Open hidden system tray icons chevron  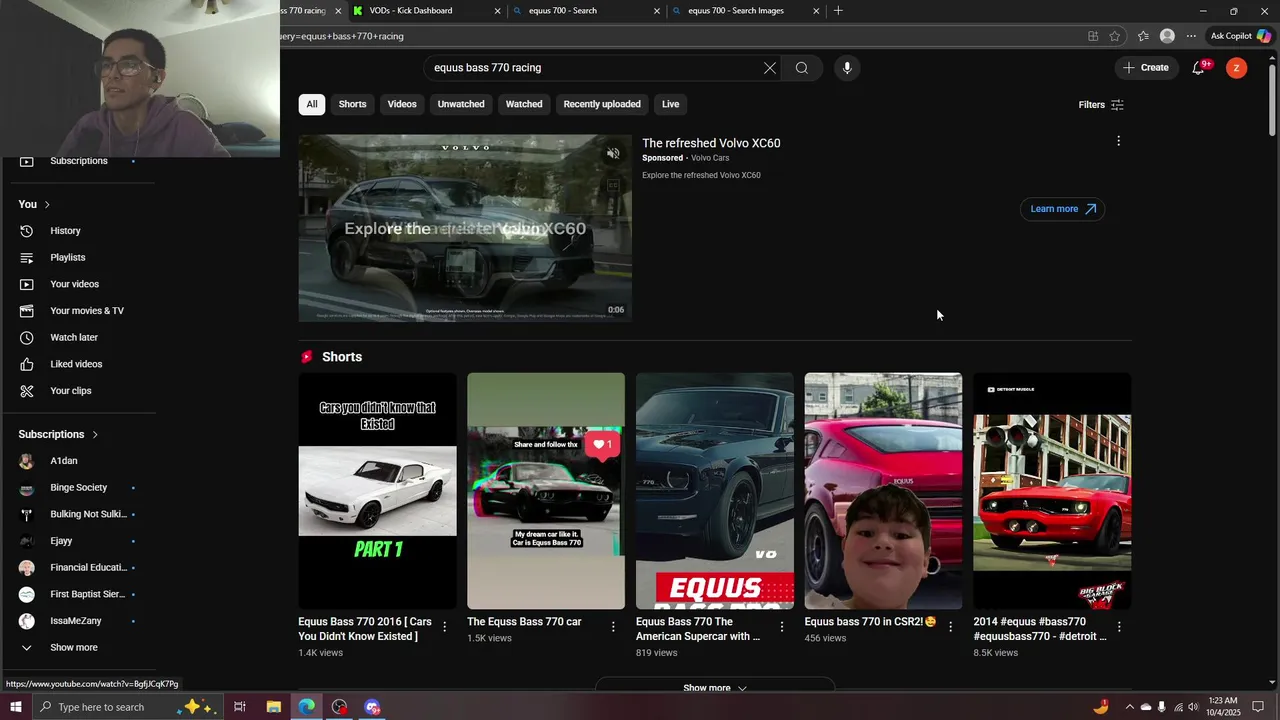click(1129, 707)
